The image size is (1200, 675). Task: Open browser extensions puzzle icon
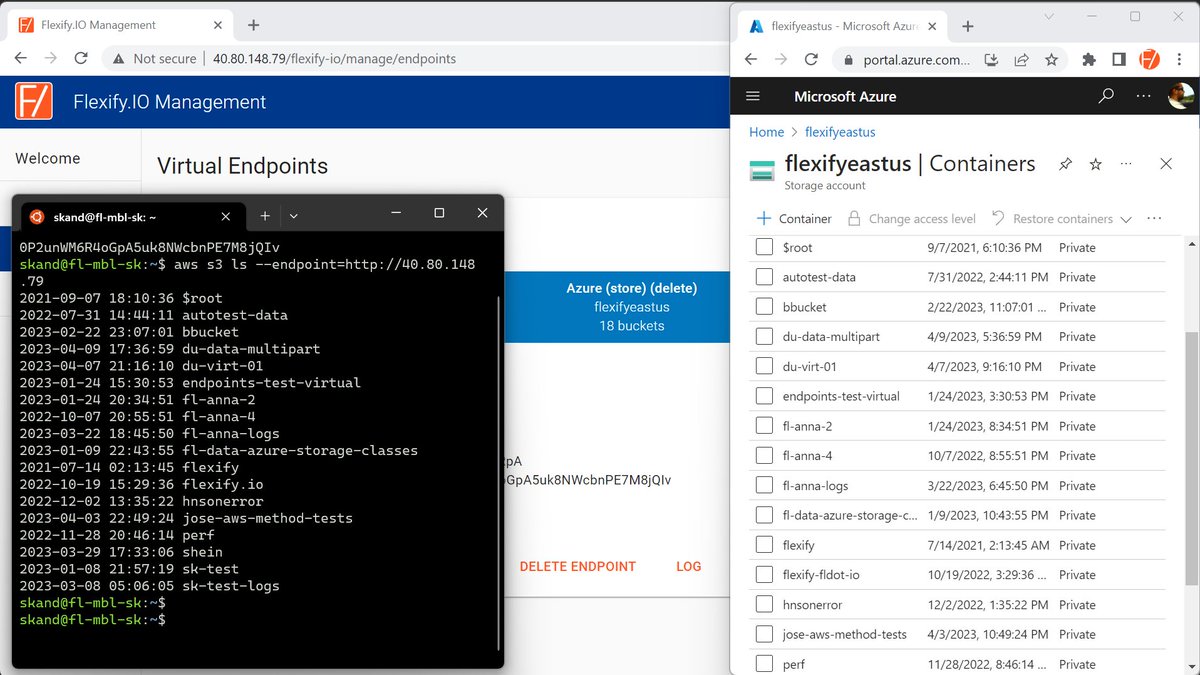(1089, 60)
